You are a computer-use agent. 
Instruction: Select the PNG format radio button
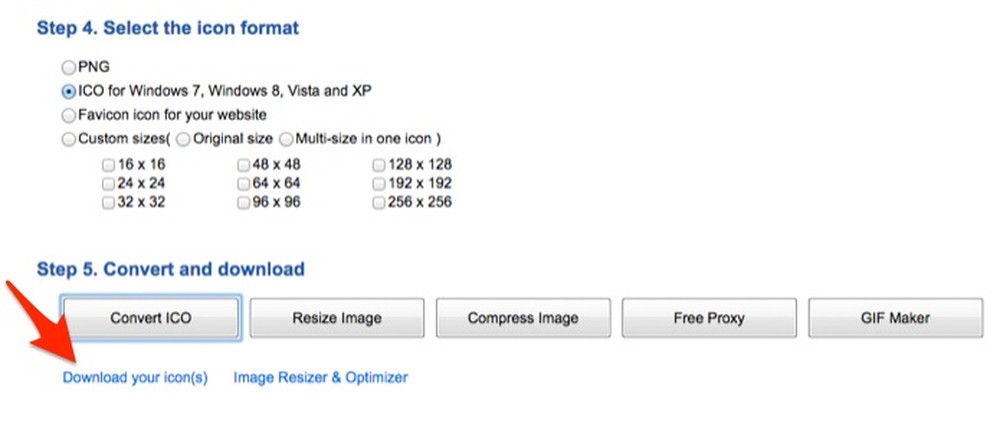[68, 67]
